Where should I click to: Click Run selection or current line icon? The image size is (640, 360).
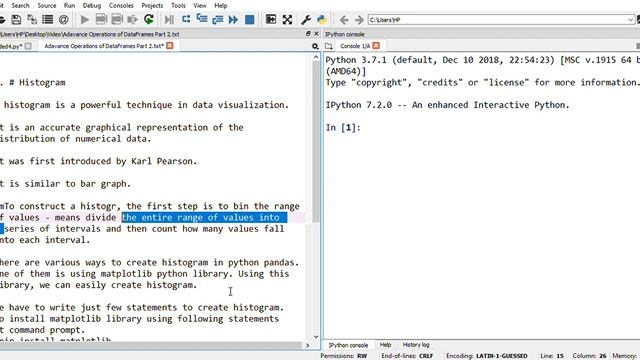pos(133,19)
